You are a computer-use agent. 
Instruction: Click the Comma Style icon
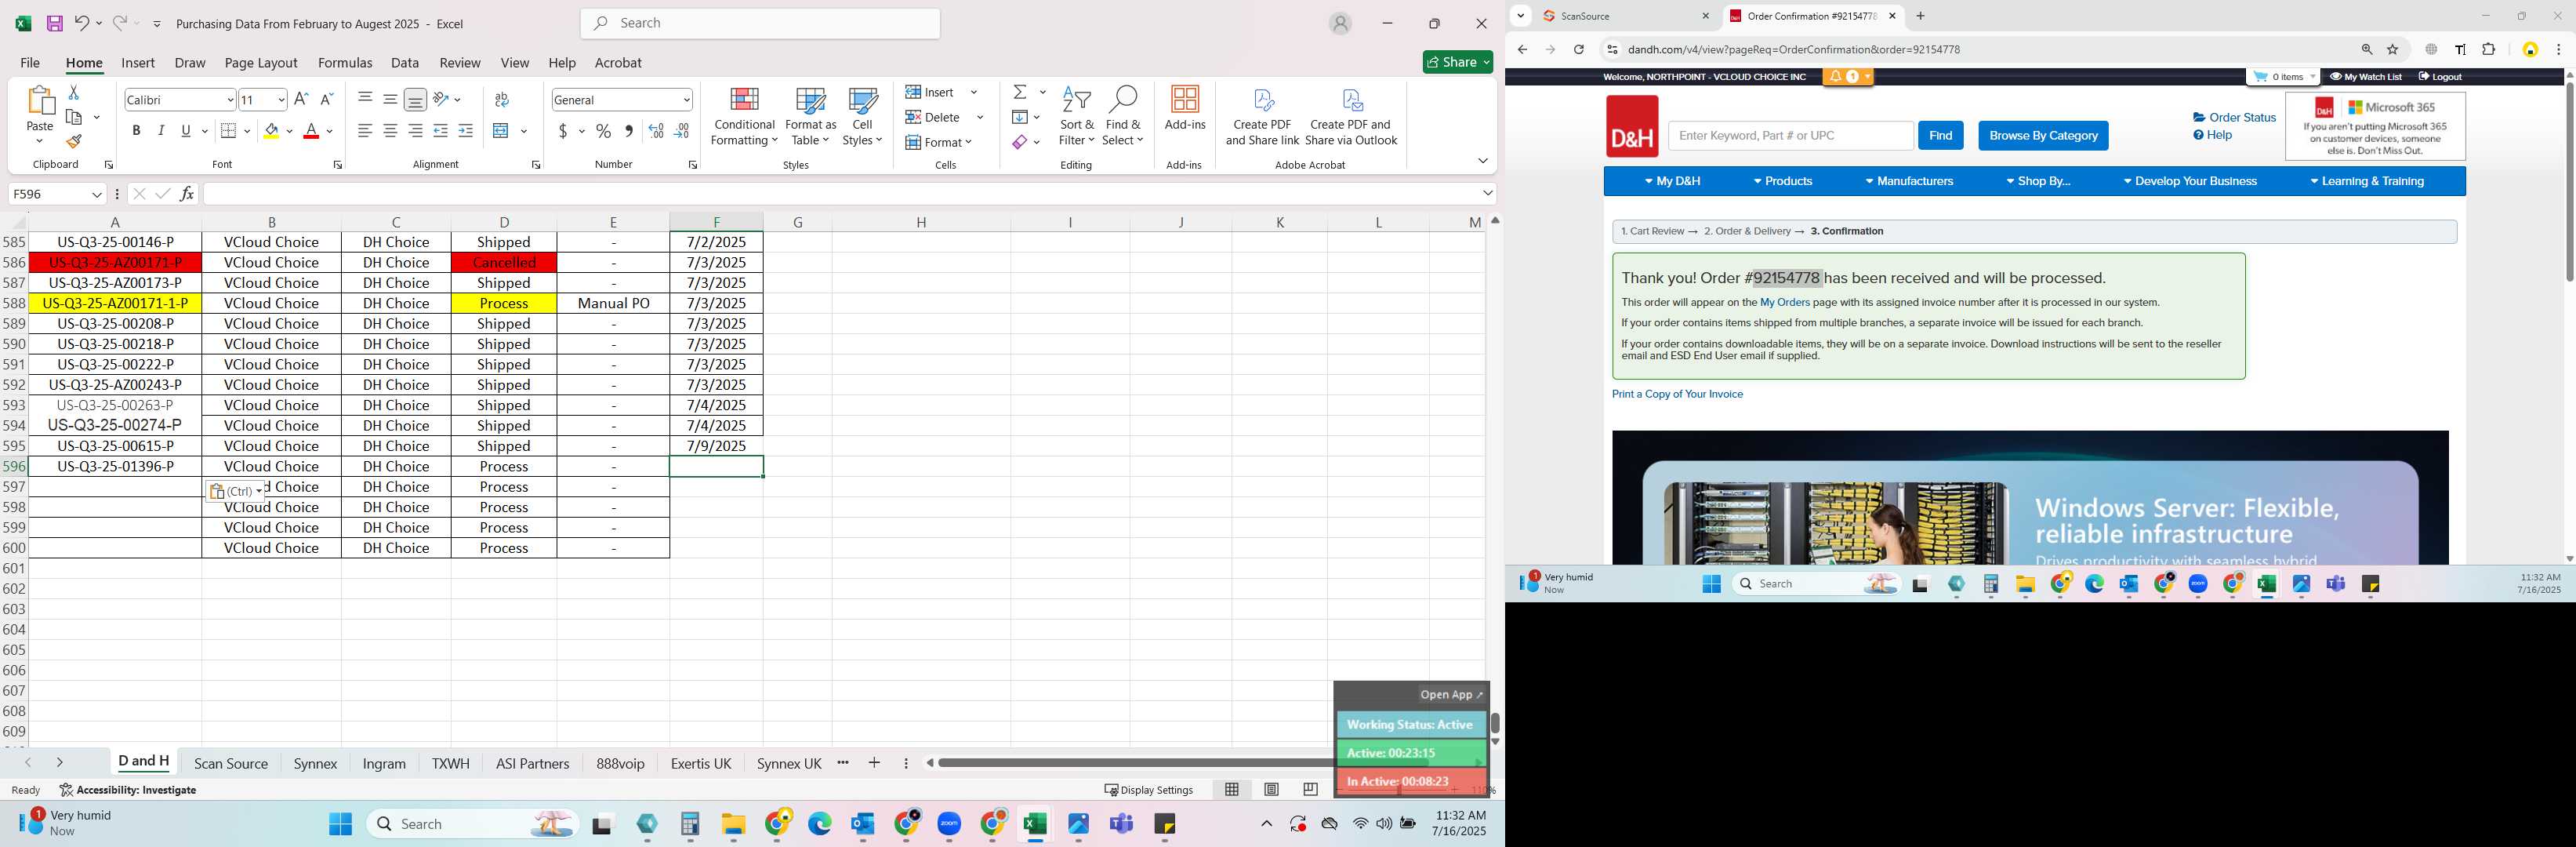pos(629,131)
